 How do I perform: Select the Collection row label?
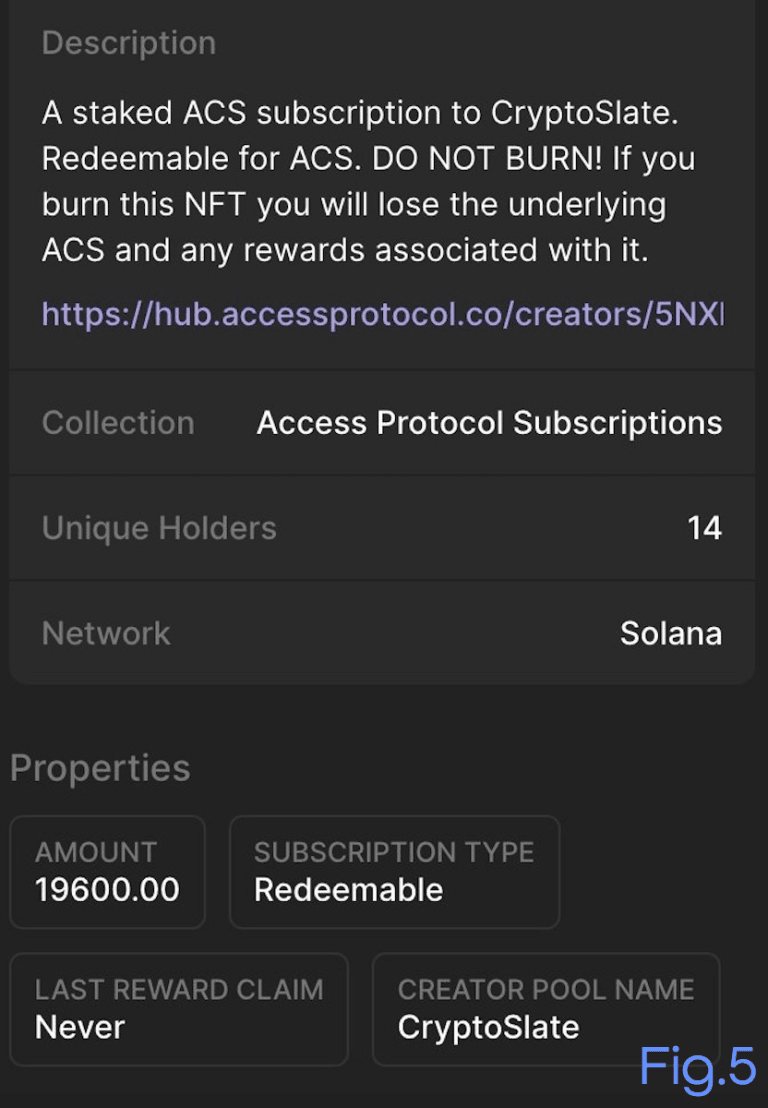coord(118,423)
